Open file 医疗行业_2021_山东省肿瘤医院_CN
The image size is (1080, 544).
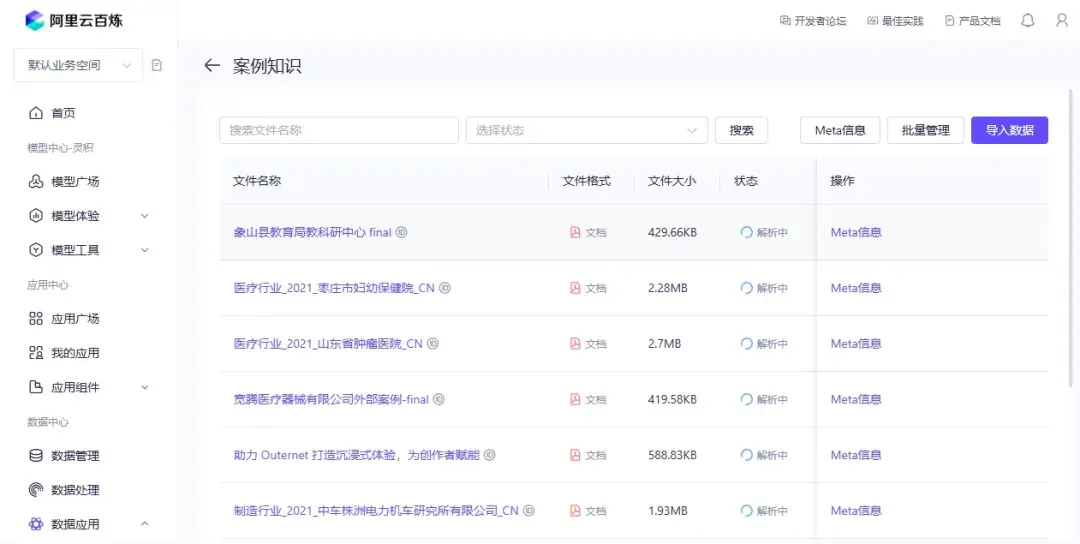pos(328,344)
